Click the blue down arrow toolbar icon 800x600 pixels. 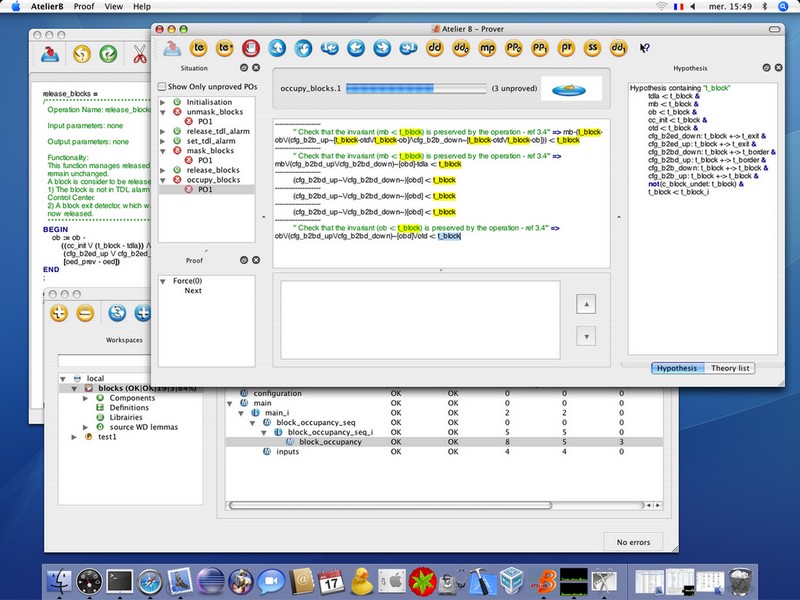click(x=303, y=48)
